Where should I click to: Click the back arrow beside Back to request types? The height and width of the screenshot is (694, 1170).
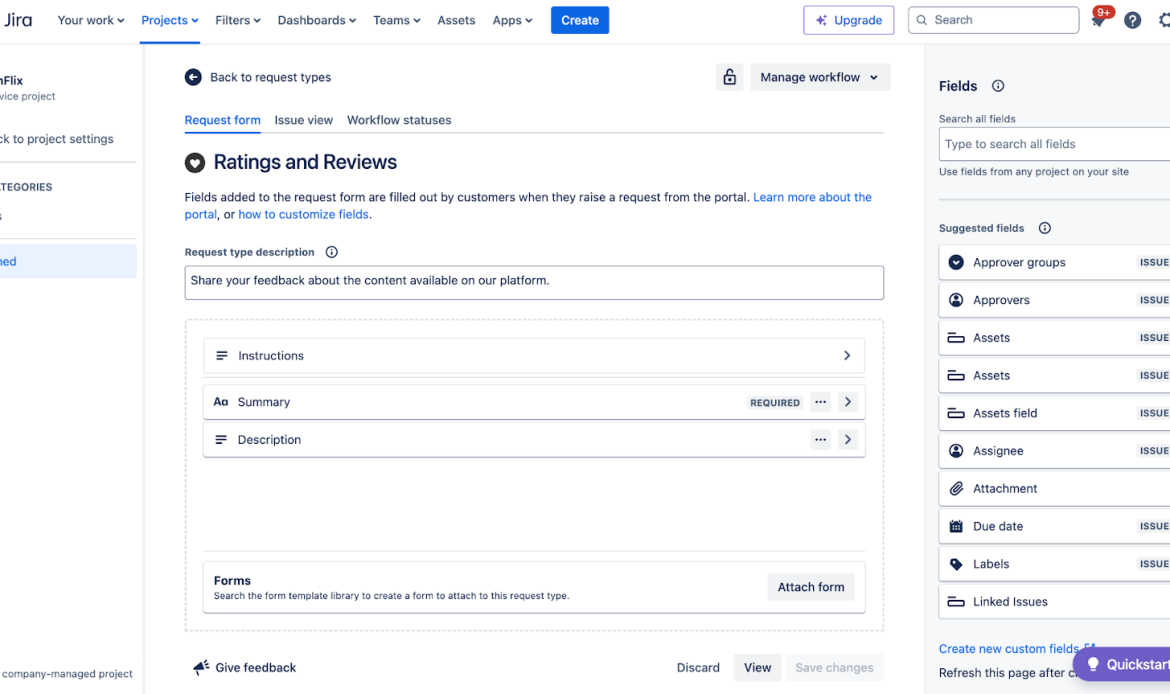192,76
